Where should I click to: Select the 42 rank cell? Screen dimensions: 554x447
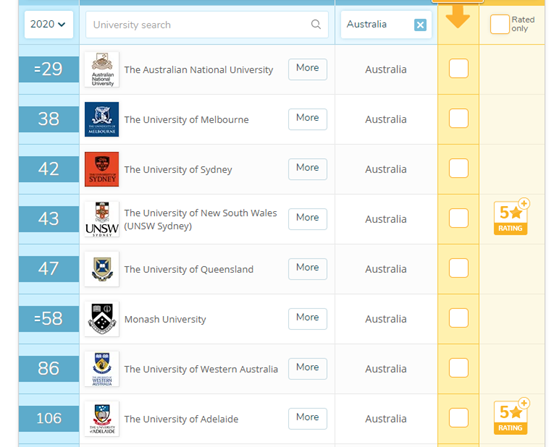tap(49, 169)
